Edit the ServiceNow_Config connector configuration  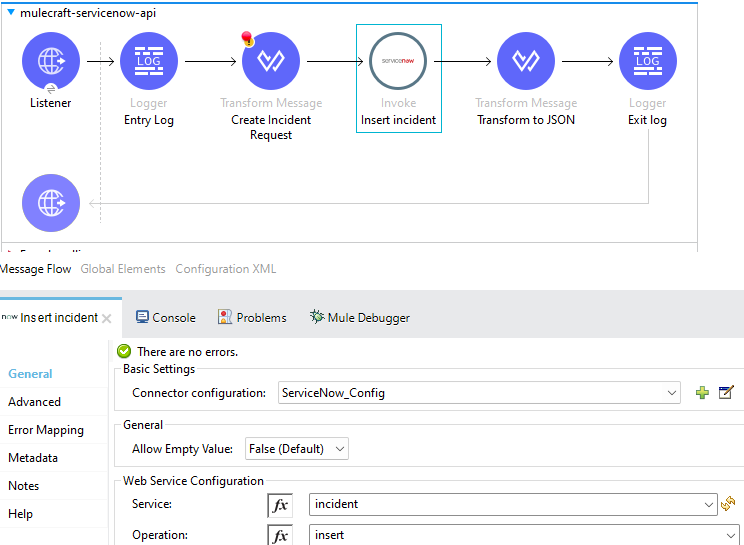[727, 393]
